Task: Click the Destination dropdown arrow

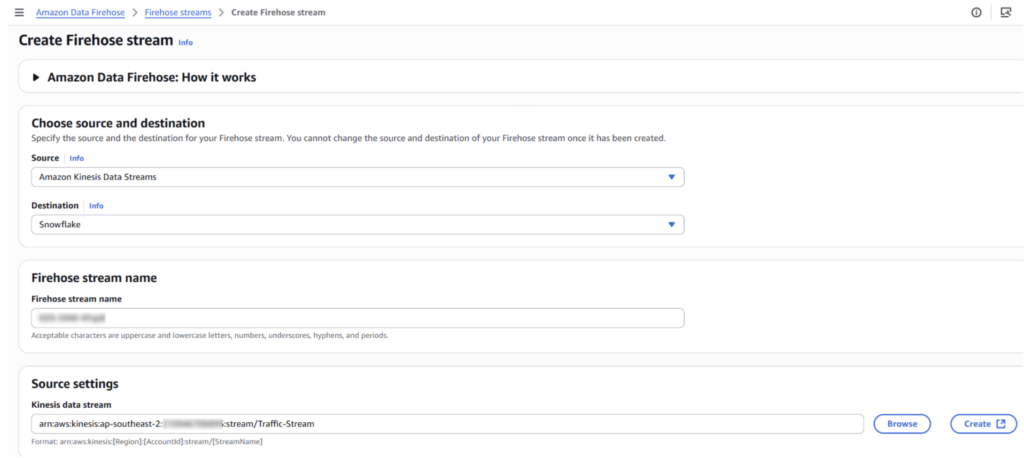Action: pyautogui.click(x=671, y=224)
